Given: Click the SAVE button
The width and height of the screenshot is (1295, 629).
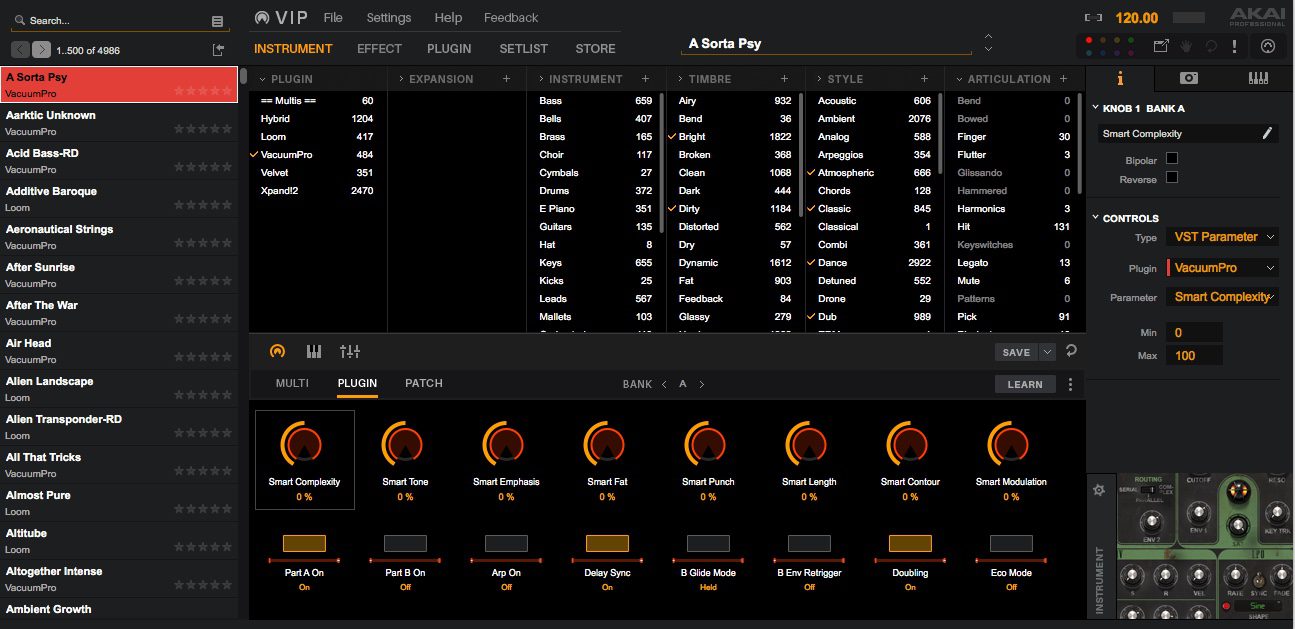Looking at the screenshot, I should pos(1017,352).
